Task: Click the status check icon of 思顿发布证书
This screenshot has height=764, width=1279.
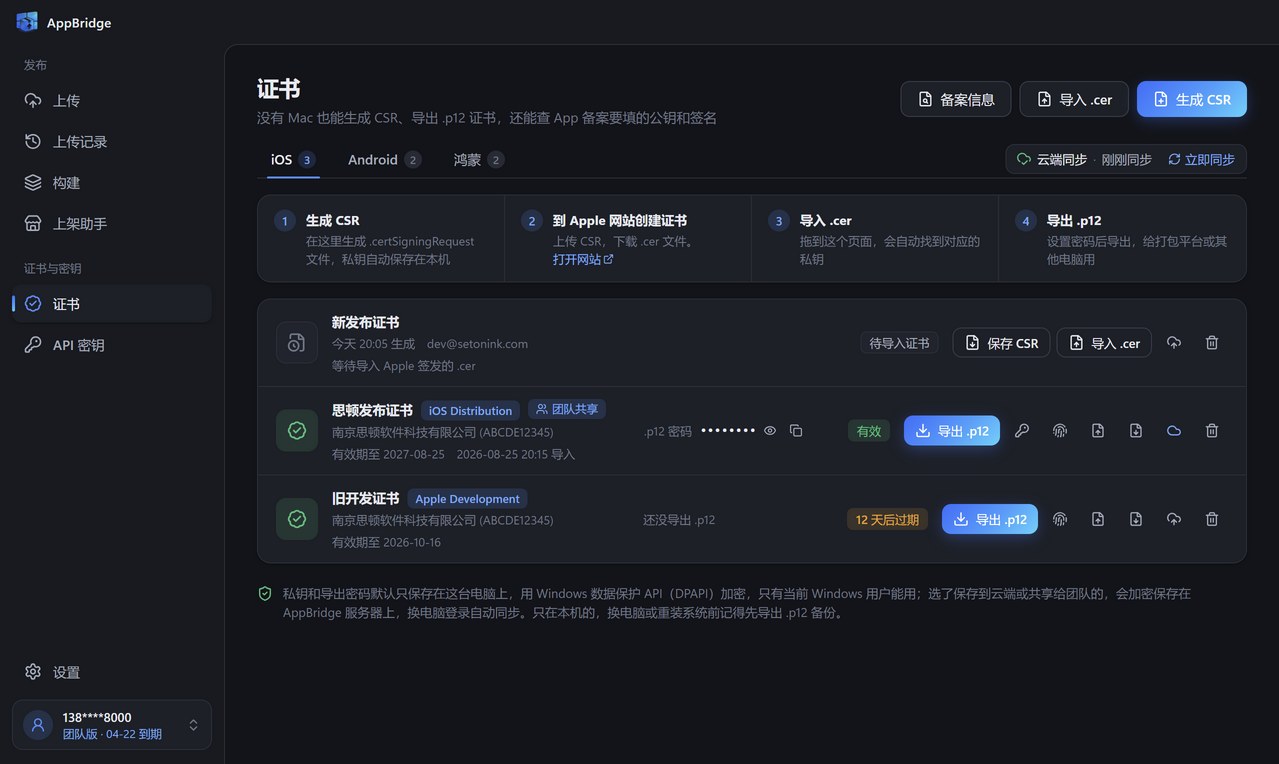Action: [x=297, y=431]
